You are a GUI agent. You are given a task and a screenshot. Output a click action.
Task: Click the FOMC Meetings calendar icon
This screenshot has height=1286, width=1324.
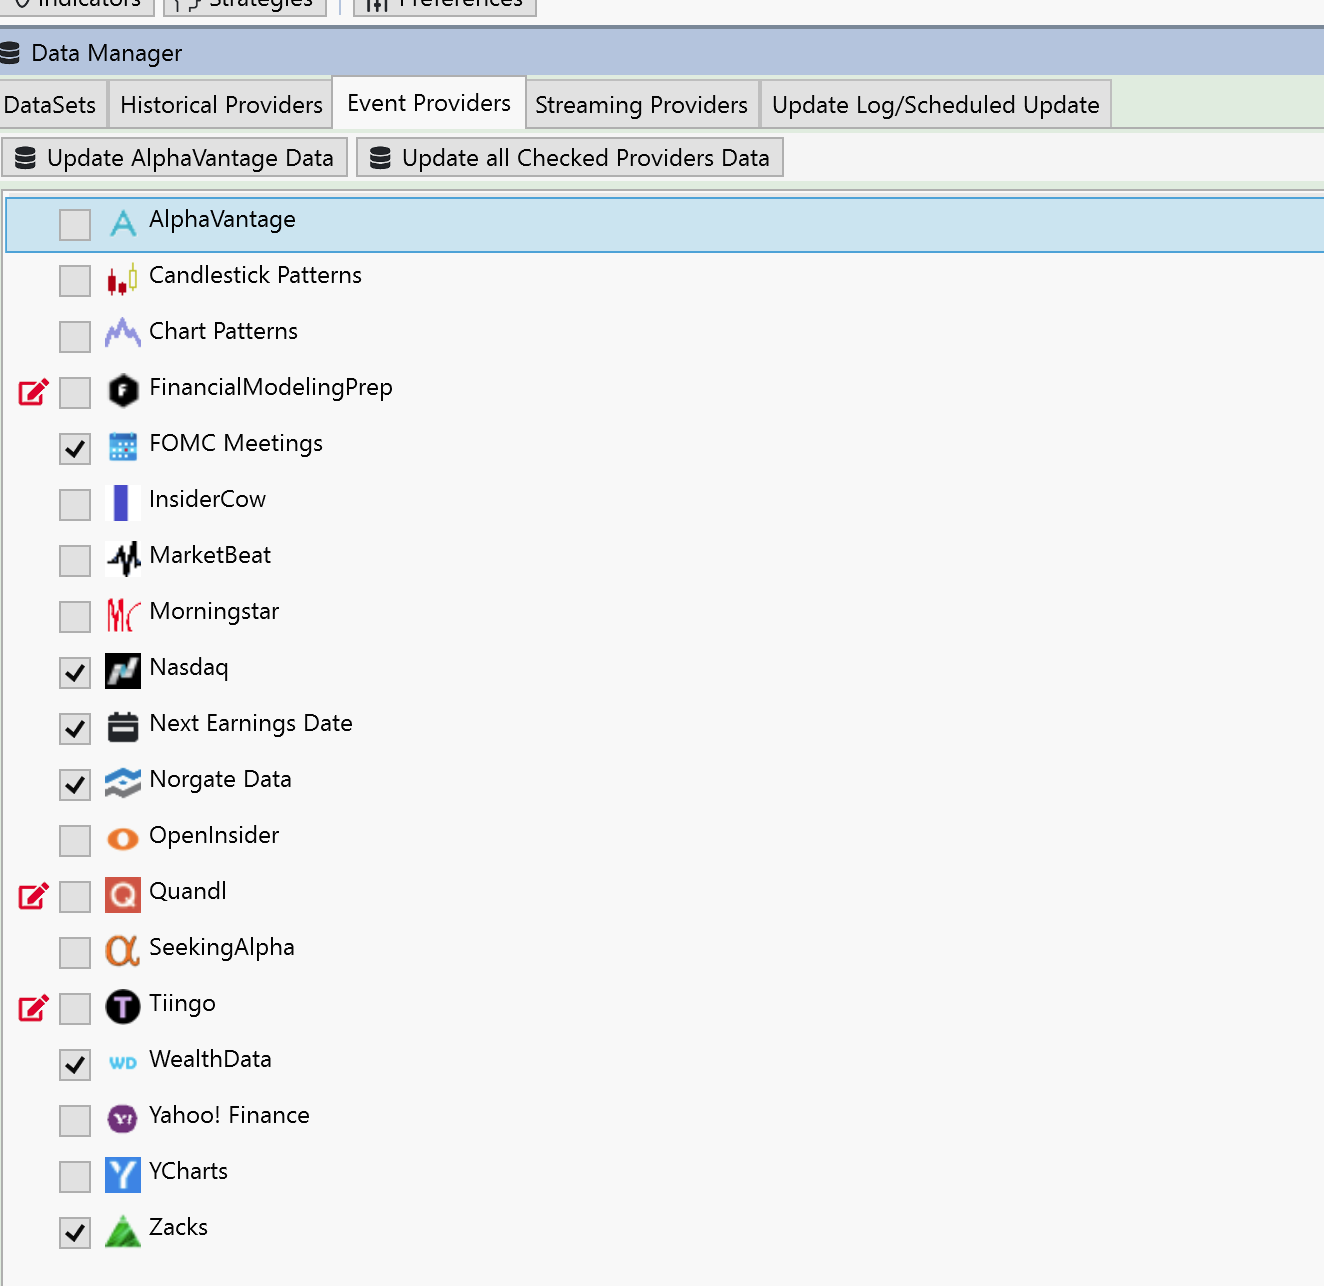[123, 447]
